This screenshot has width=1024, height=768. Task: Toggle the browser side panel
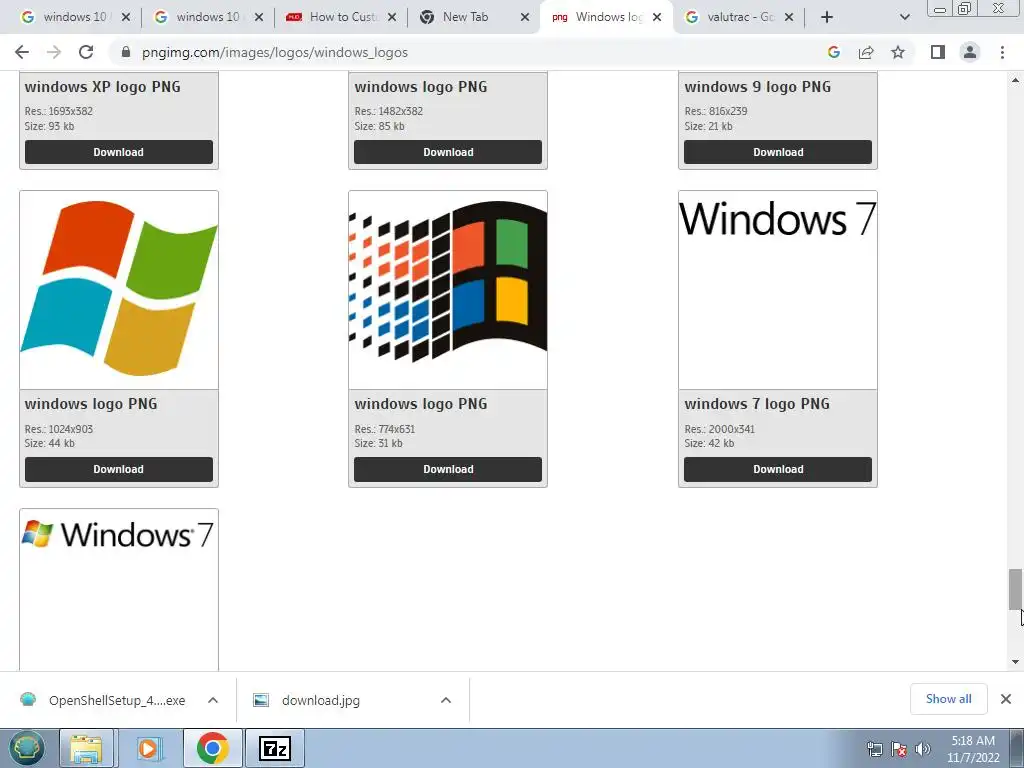click(x=938, y=52)
